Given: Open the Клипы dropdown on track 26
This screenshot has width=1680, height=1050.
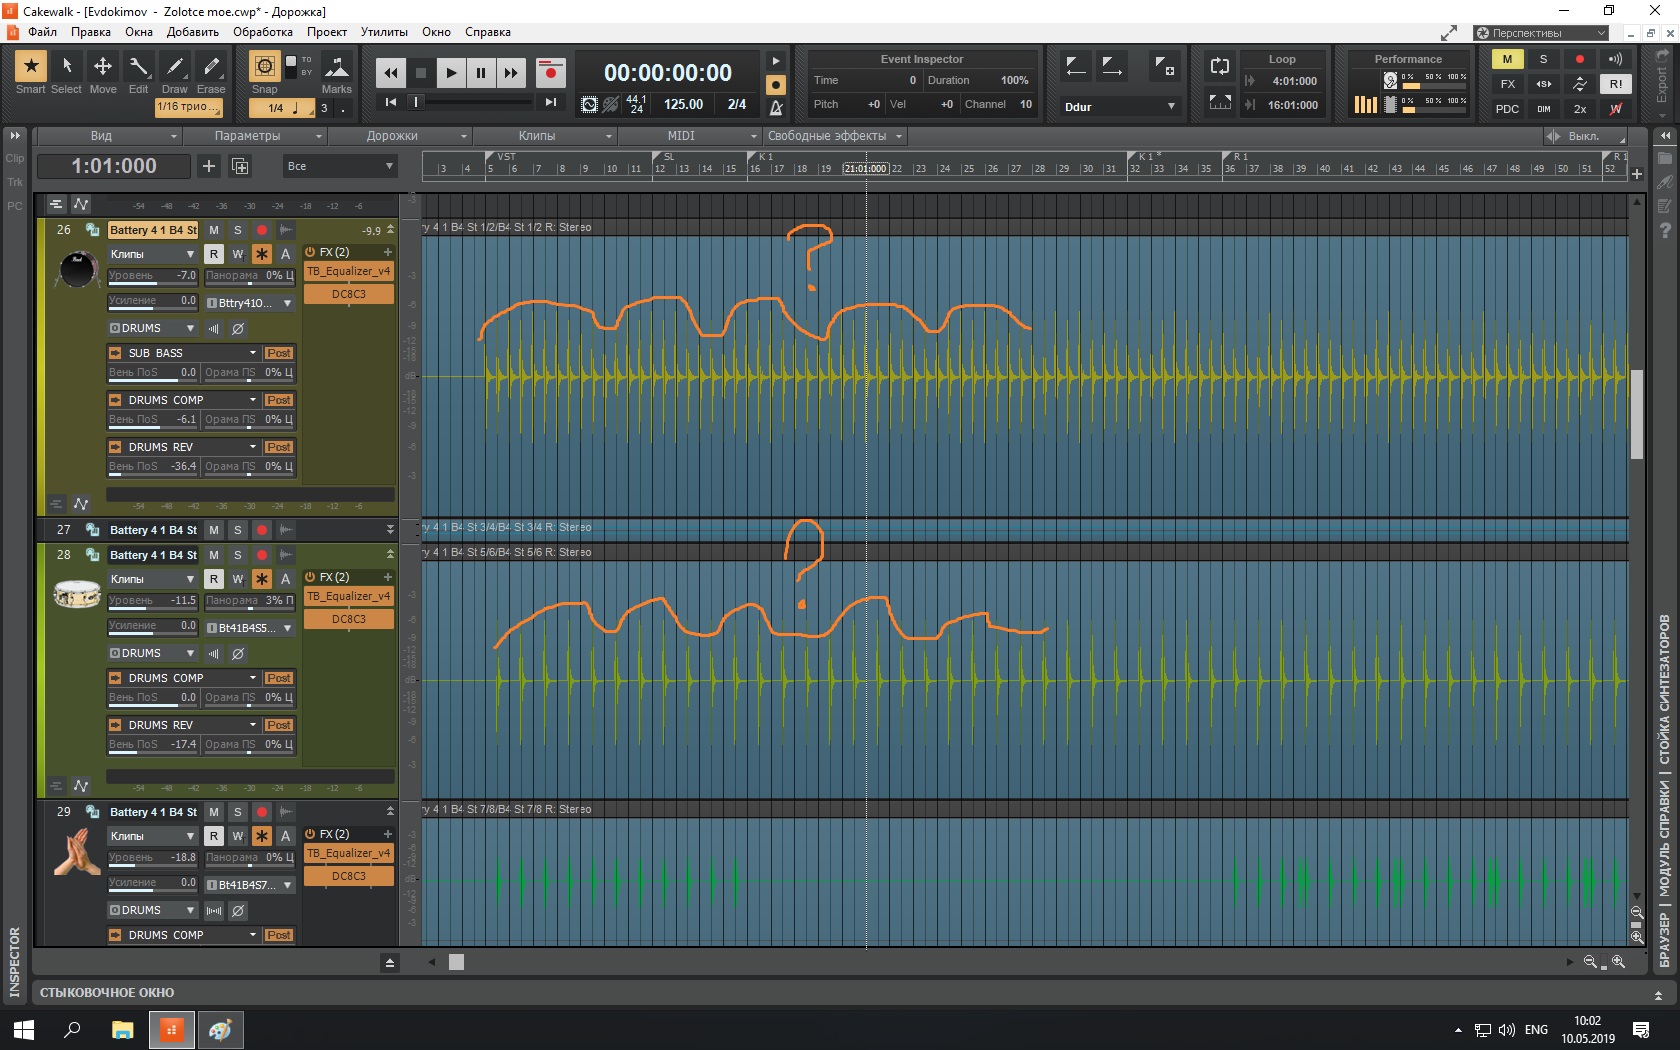Looking at the screenshot, I should tap(152, 254).
